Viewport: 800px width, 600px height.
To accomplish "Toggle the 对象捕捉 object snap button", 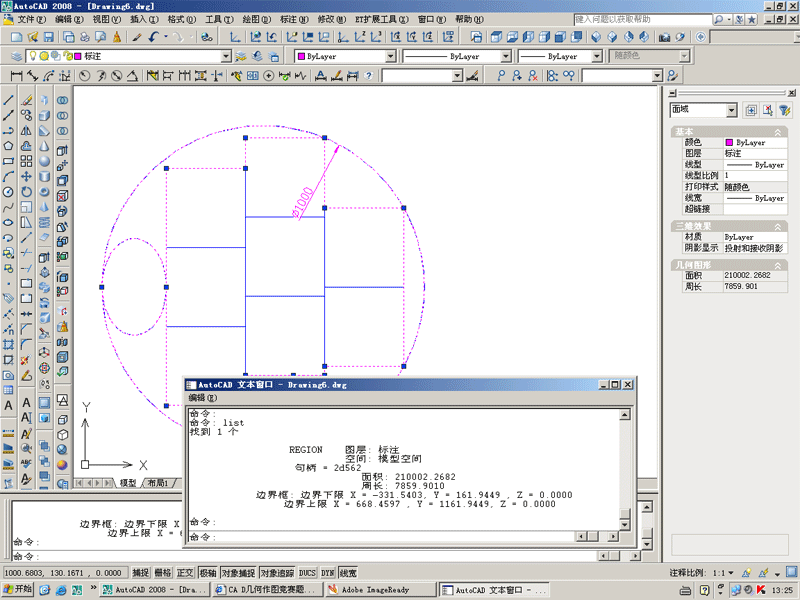I will (238, 573).
